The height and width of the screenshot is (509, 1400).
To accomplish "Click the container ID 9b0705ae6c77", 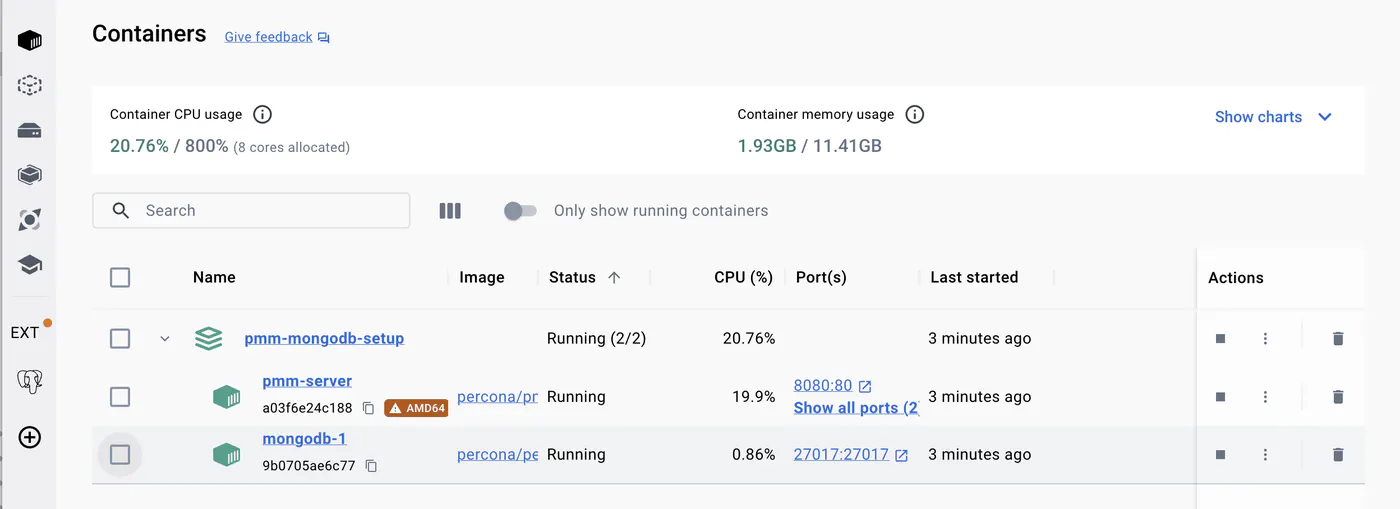I will [308, 466].
